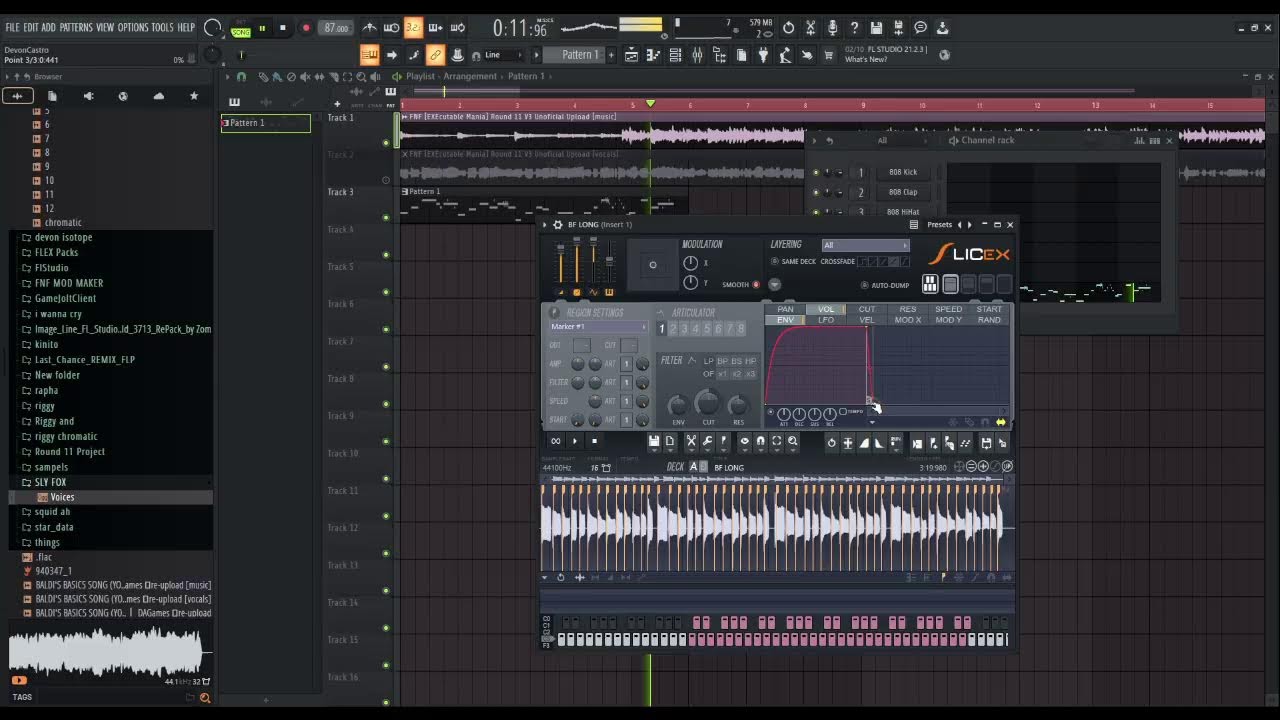
Task: Stop playback with the stop button
Action: (283, 28)
